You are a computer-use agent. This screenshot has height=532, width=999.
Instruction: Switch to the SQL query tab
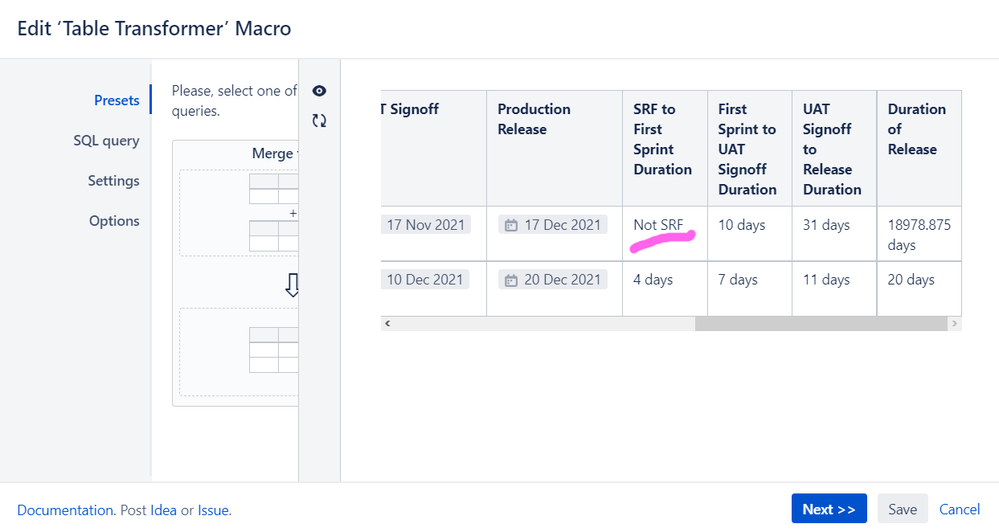(x=106, y=141)
